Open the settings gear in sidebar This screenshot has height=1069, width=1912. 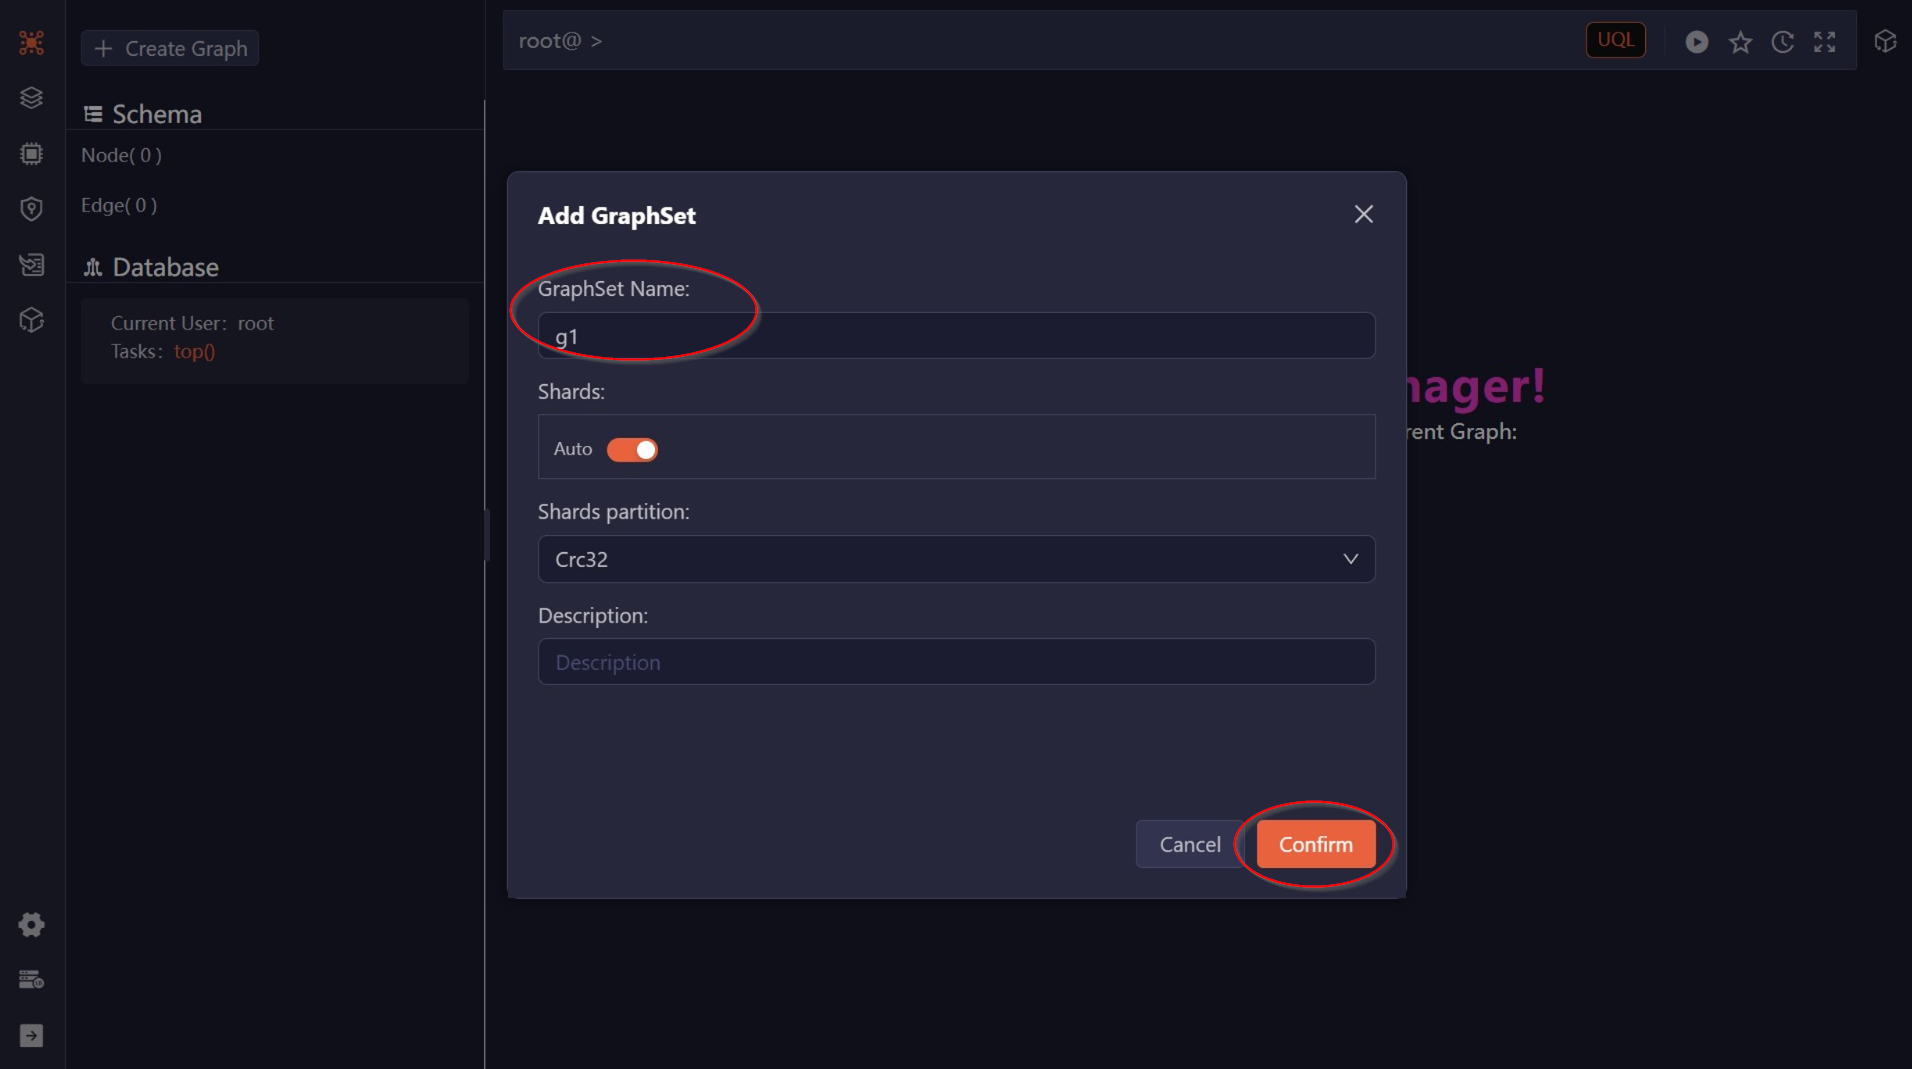coord(31,925)
